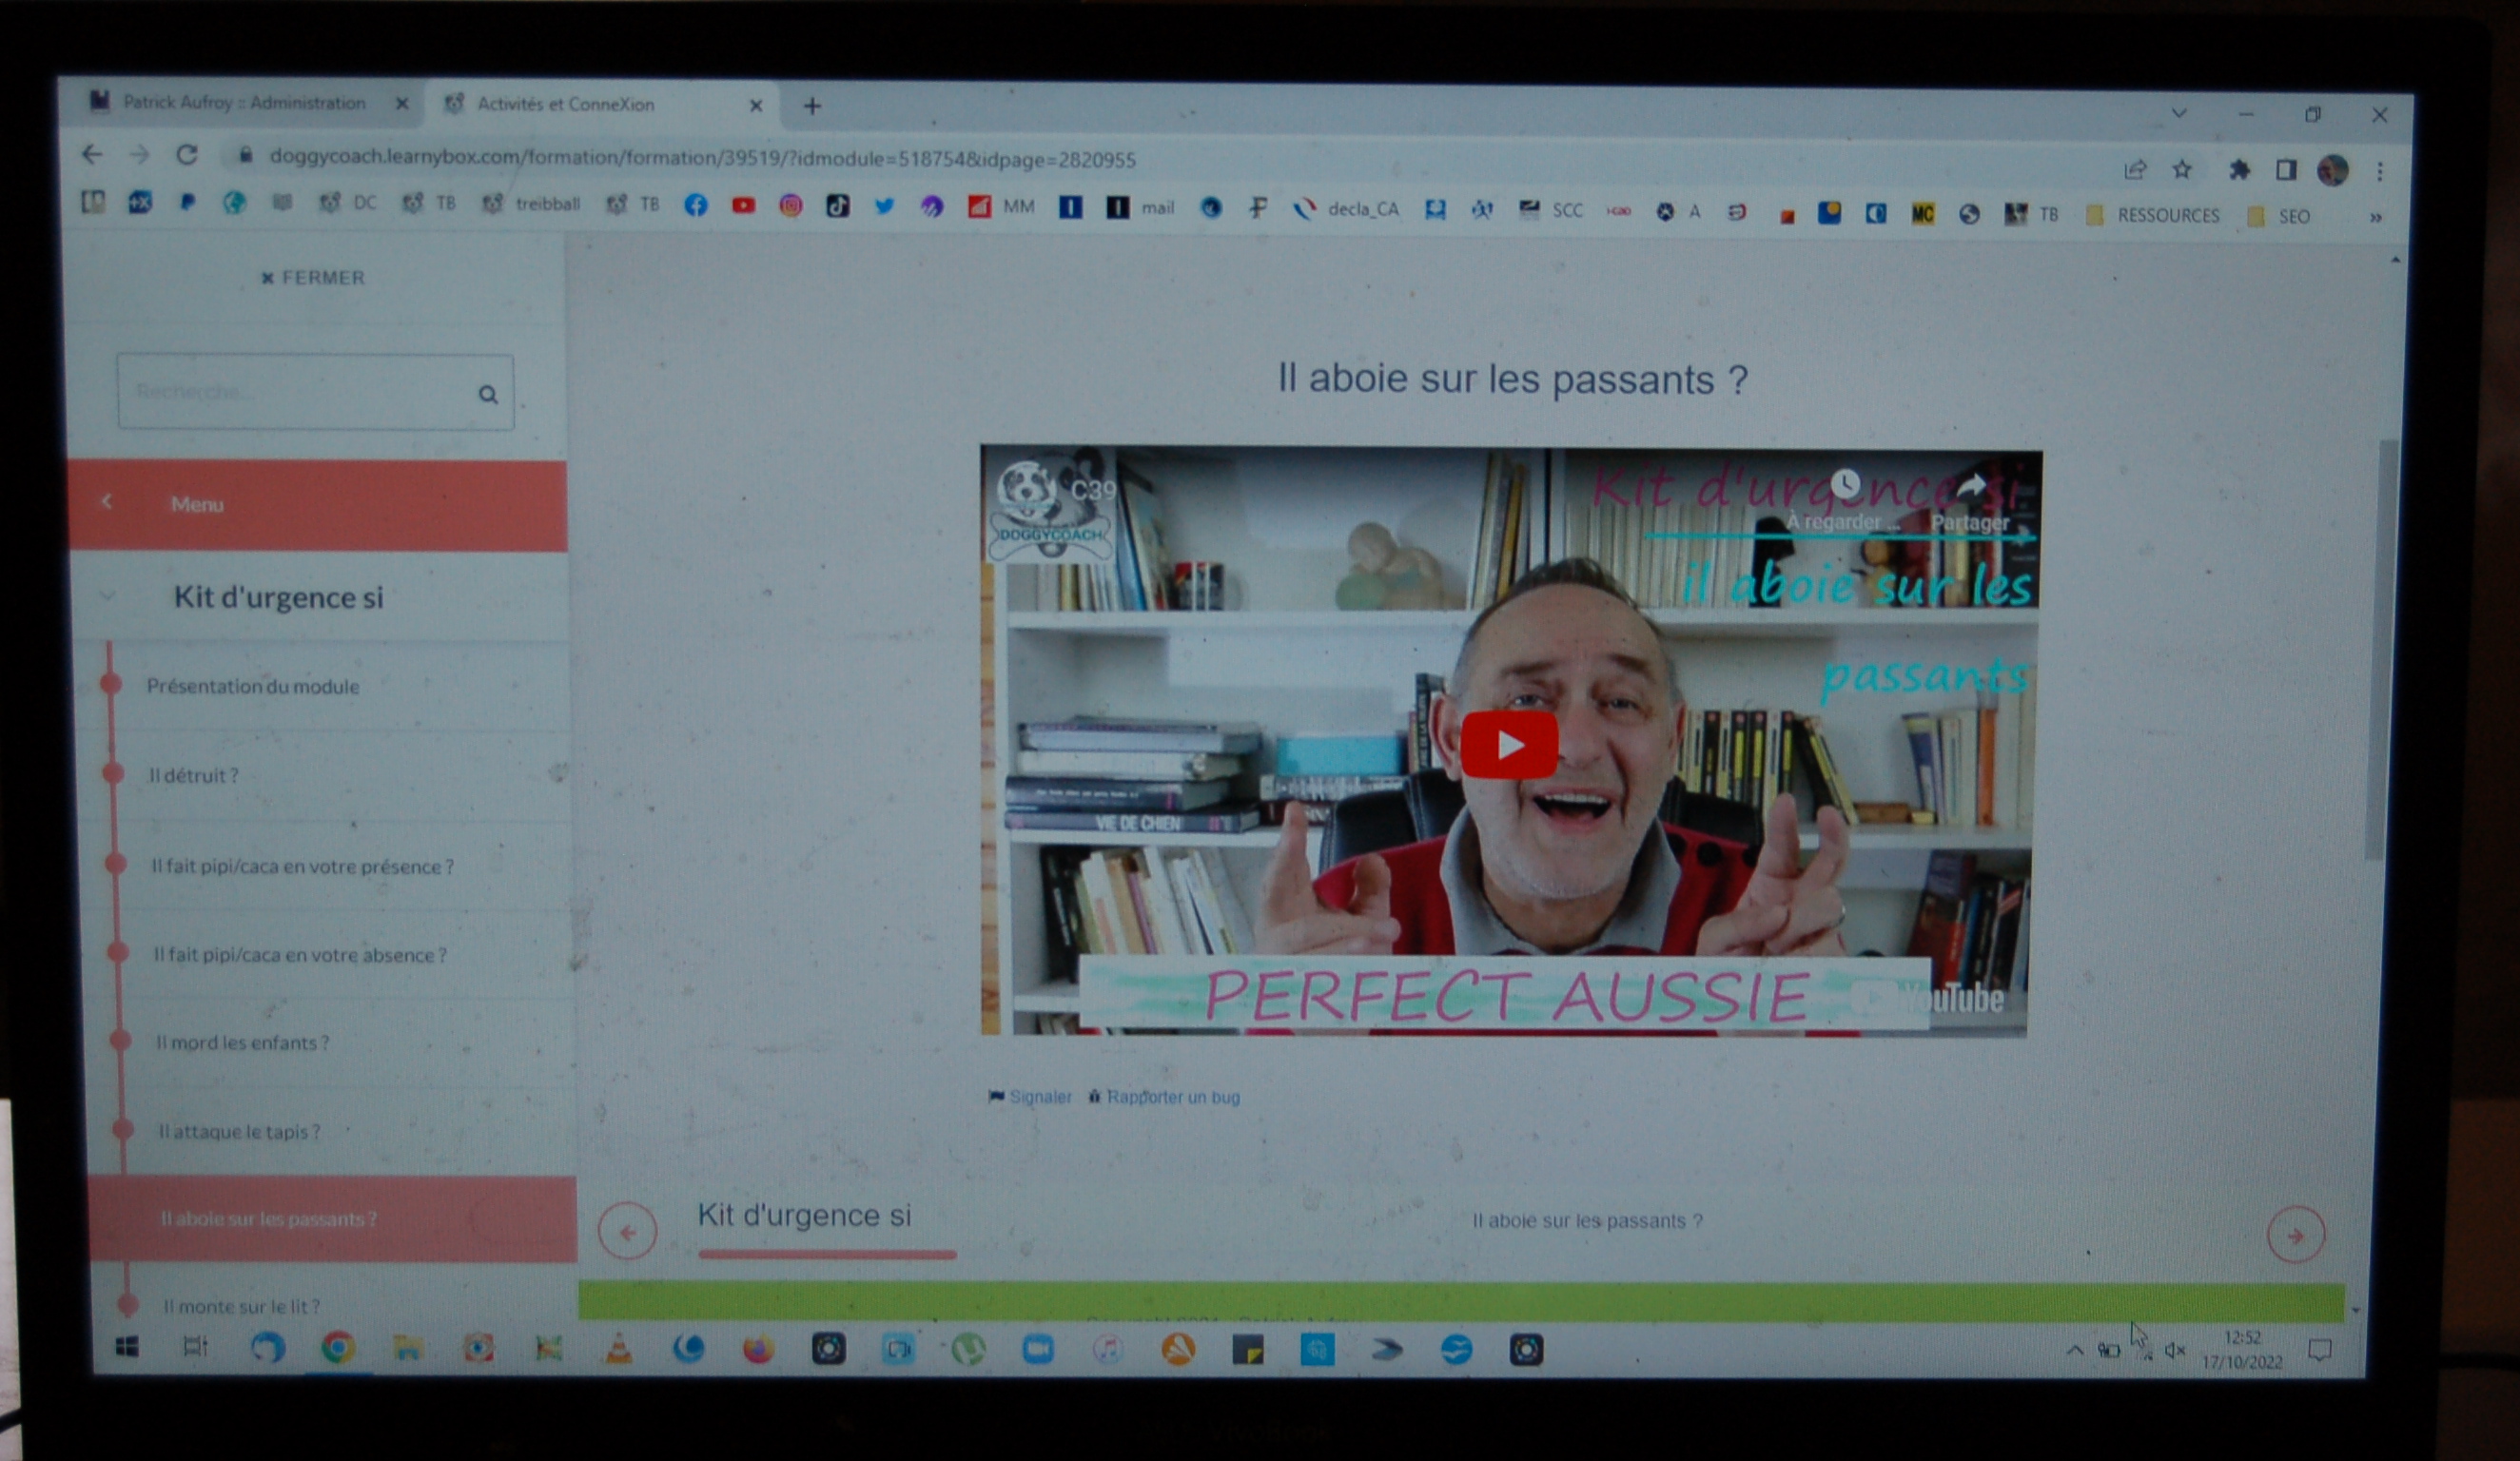Open Présentation du module lesson
The height and width of the screenshot is (1461, 2520).
pyautogui.click(x=253, y=686)
